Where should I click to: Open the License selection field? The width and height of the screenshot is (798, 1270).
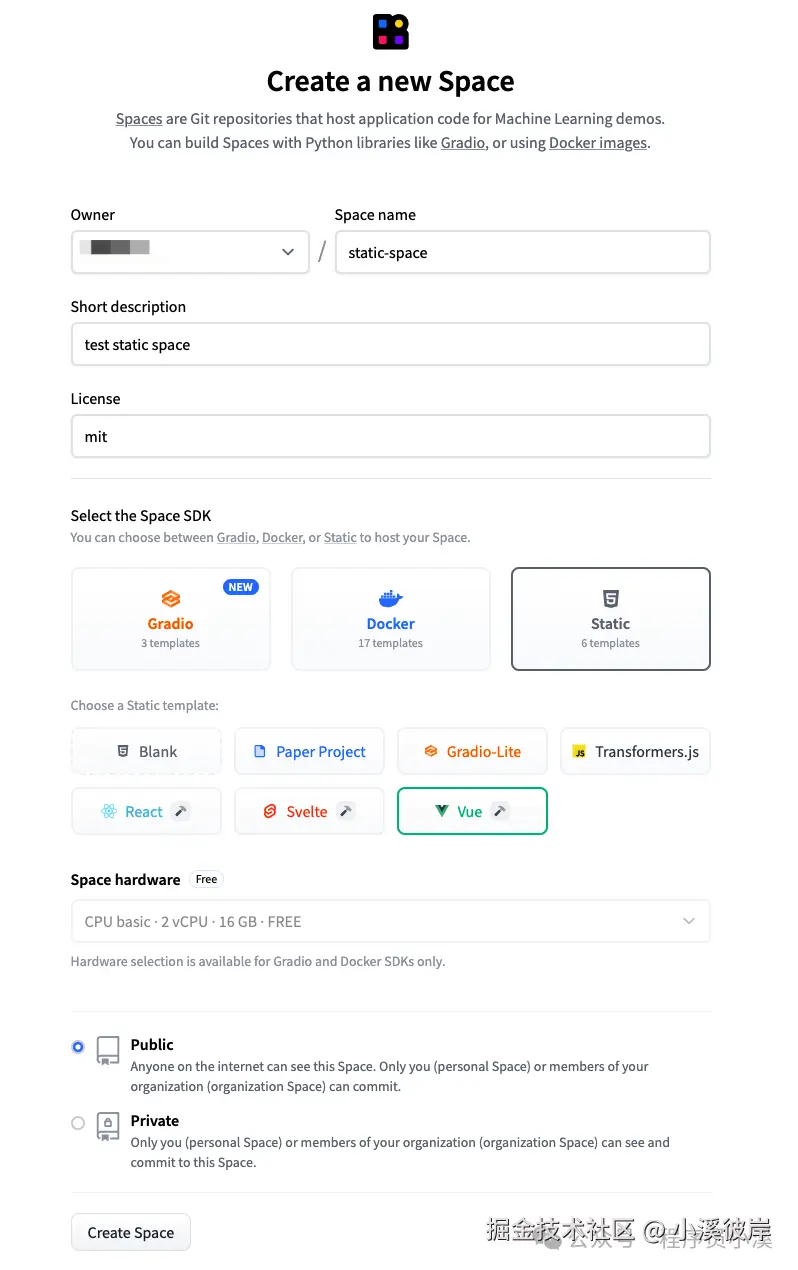[390, 436]
